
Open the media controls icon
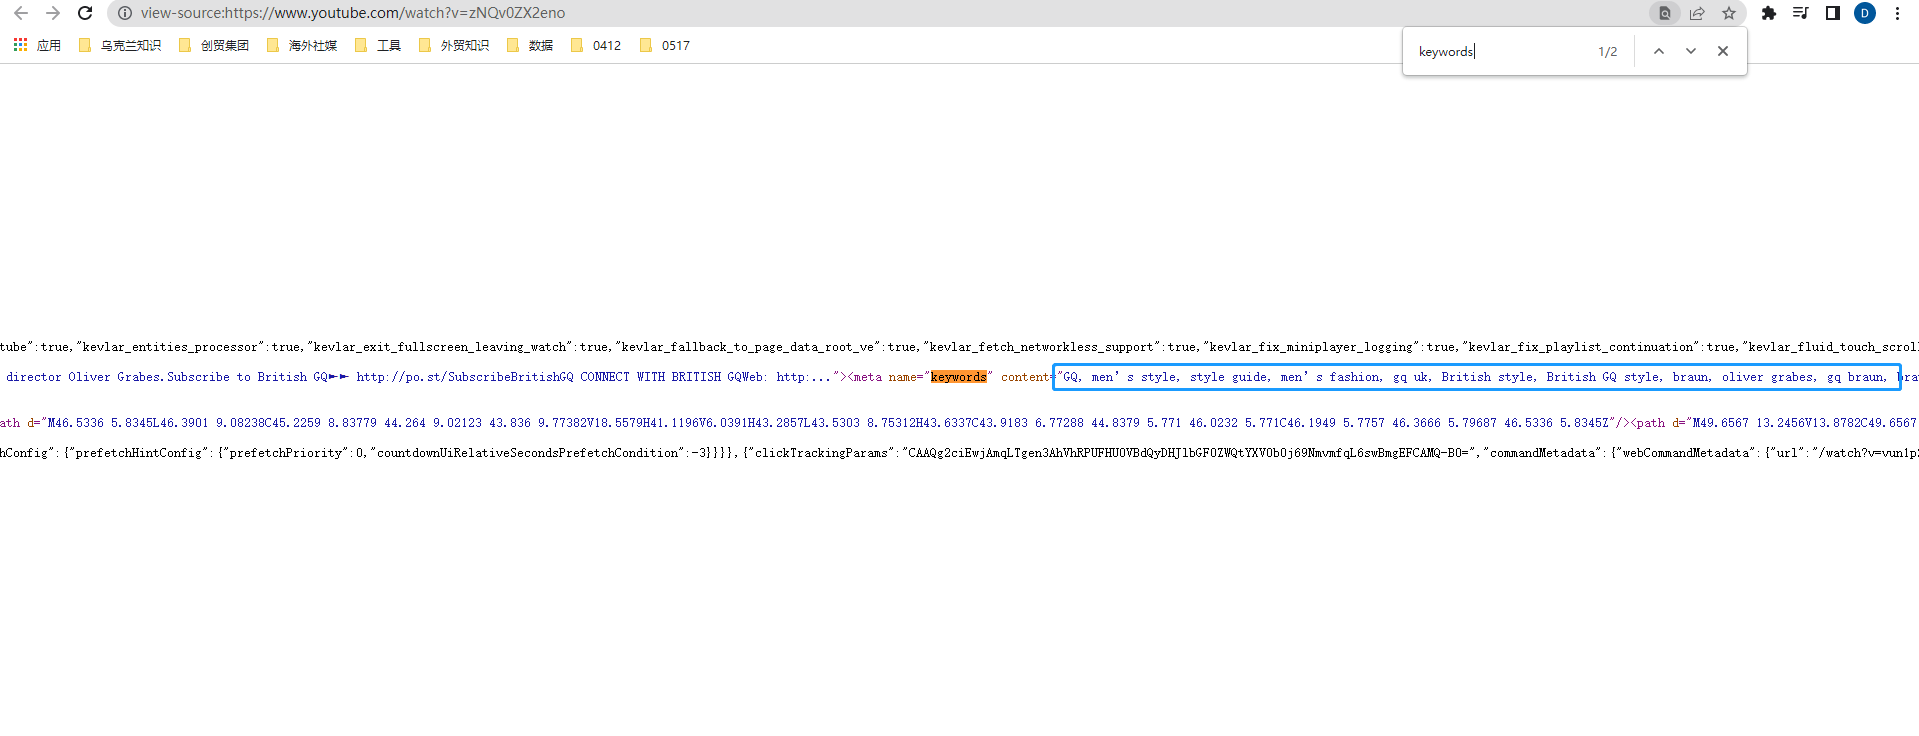pyautogui.click(x=1801, y=13)
